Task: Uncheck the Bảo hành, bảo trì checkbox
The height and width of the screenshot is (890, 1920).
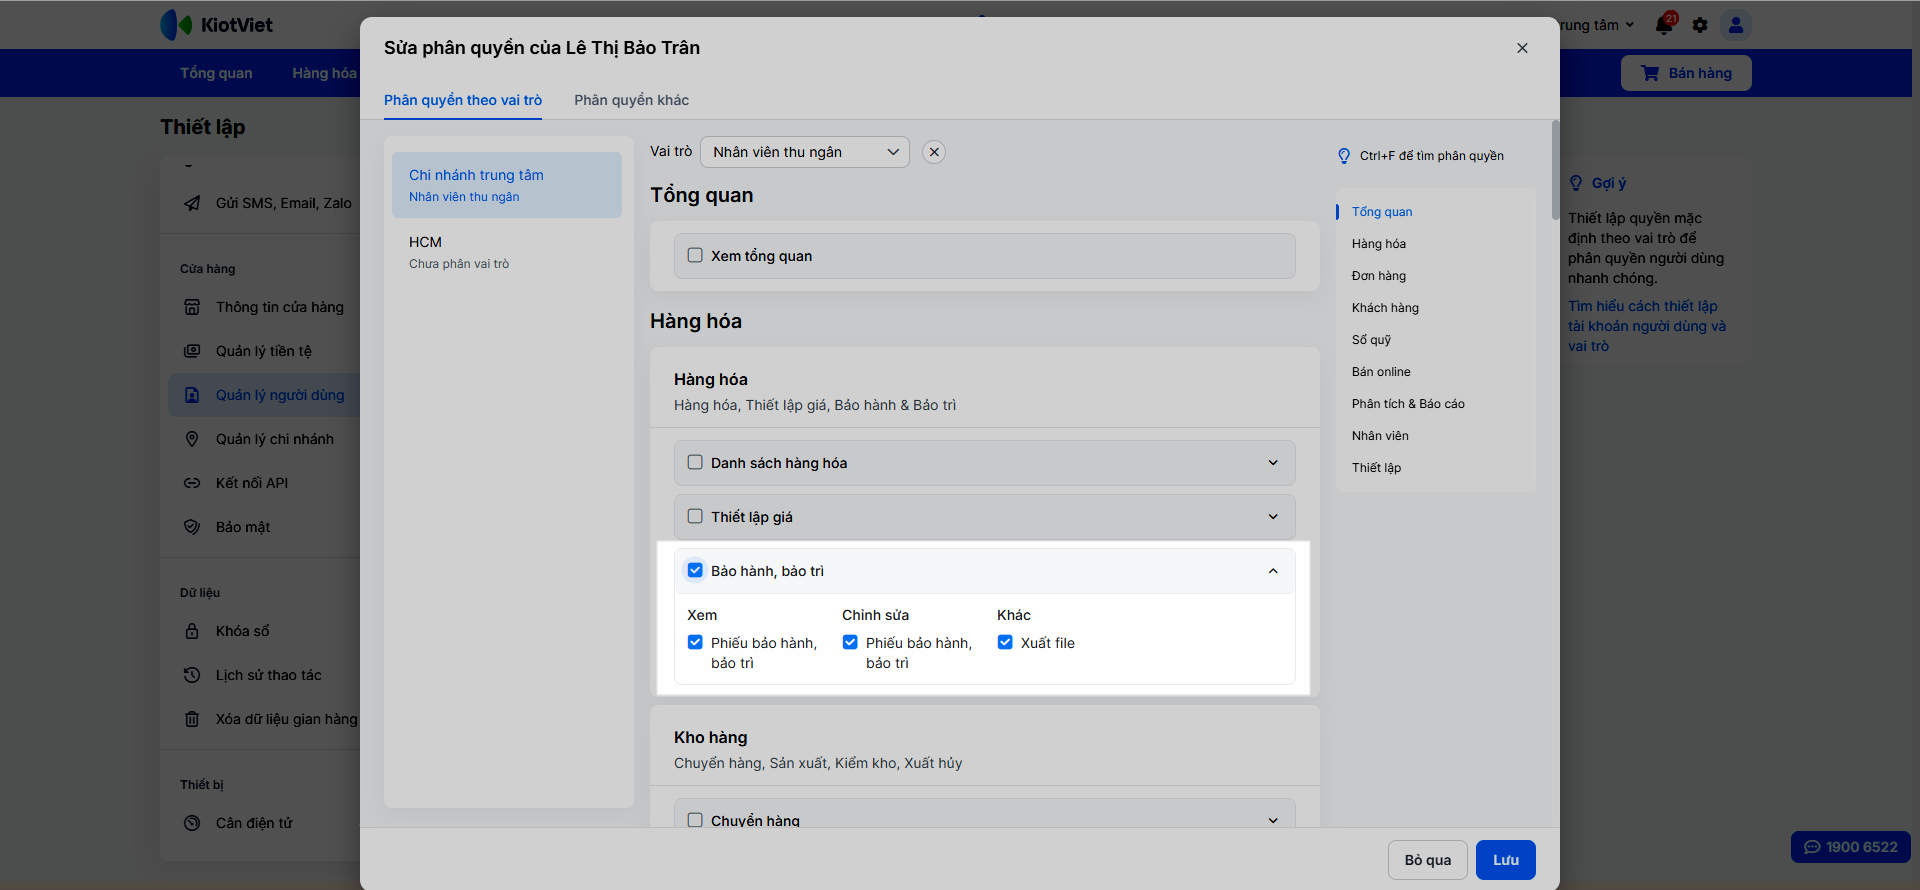Action: (x=695, y=570)
